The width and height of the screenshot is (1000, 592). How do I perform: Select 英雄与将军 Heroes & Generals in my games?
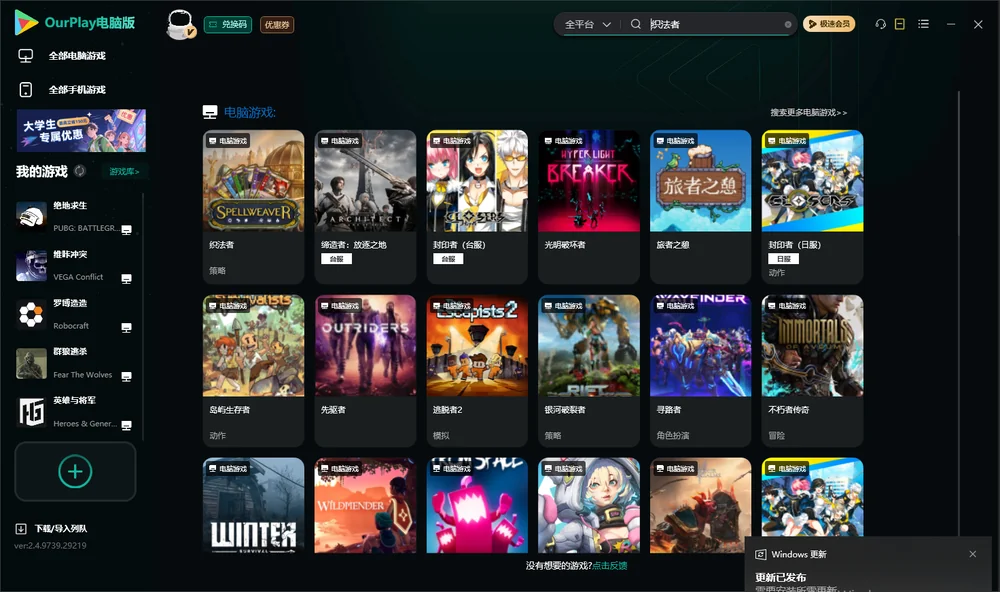(75, 411)
